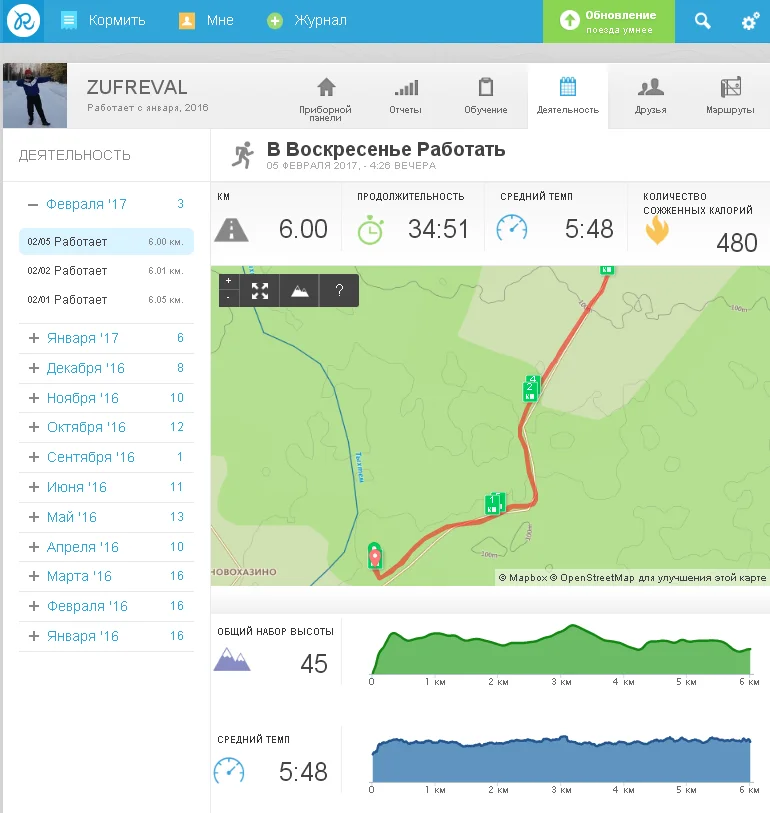
Task: Zoom out the map with minus
Action: (x=228, y=298)
